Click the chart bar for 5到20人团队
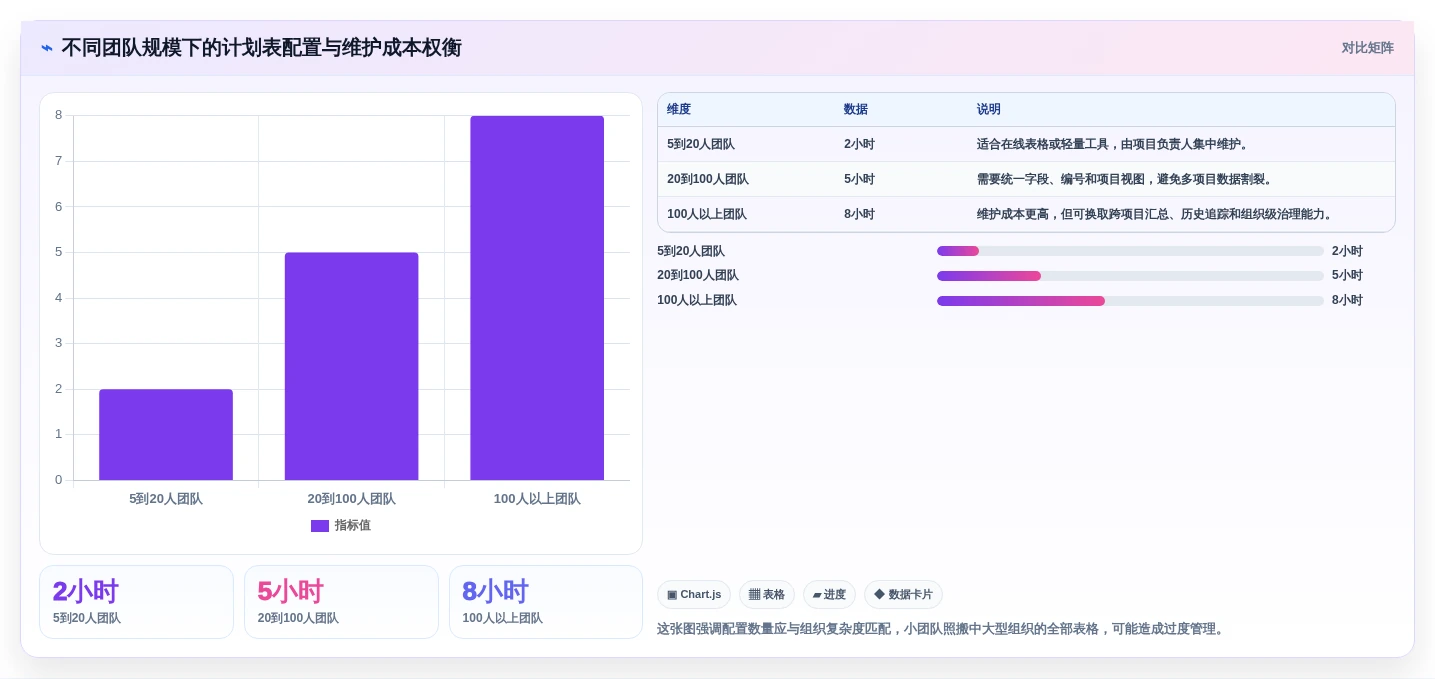Image resolution: width=1435 pixels, height=679 pixels. pos(166,435)
